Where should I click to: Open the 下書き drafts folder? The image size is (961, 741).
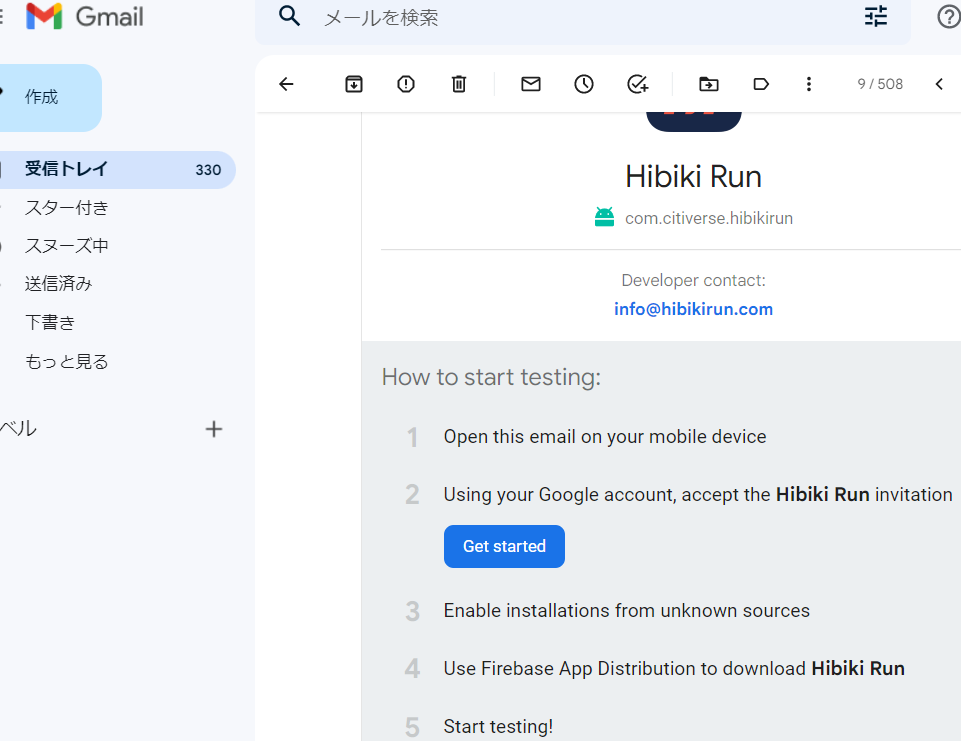[x=50, y=322]
